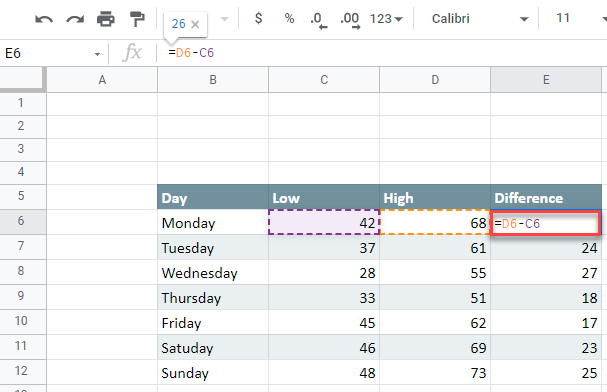Click Satuday's high value 69
Screen dimensions: 607x392
point(435,347)
